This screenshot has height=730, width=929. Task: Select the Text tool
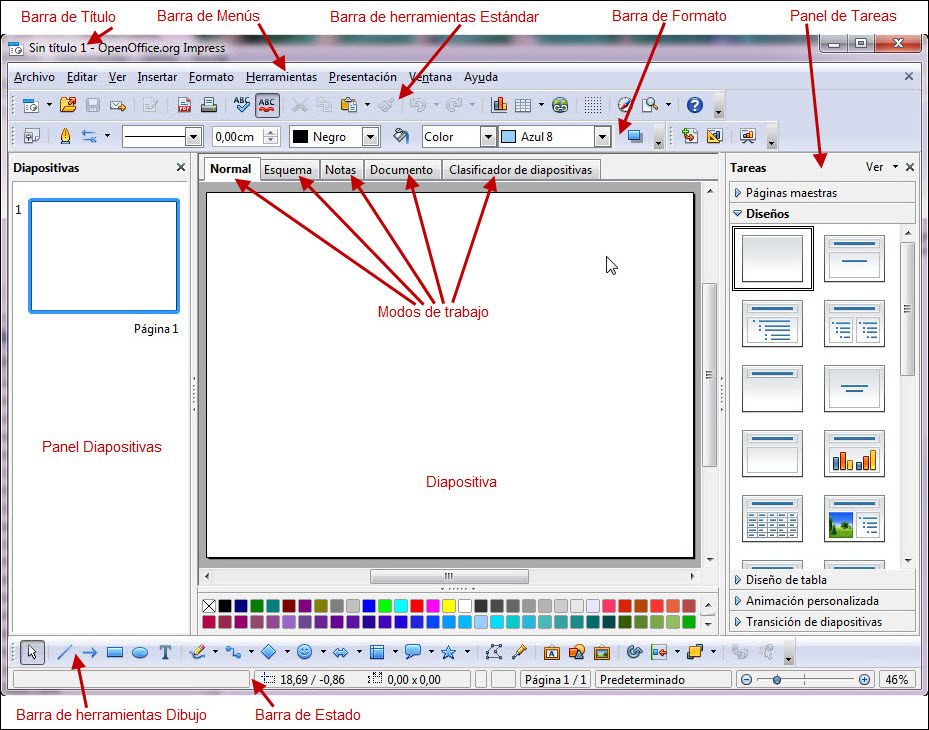[x=165, y=653]
